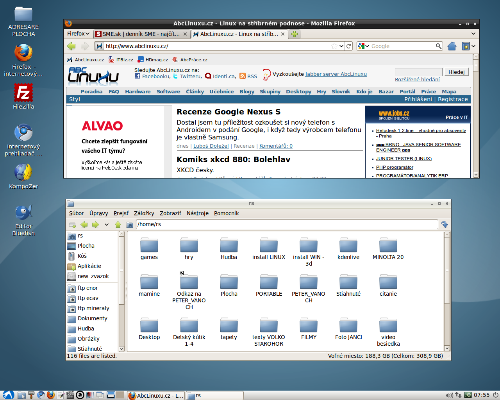Open the FILMY folder

[x=308, y=329]
